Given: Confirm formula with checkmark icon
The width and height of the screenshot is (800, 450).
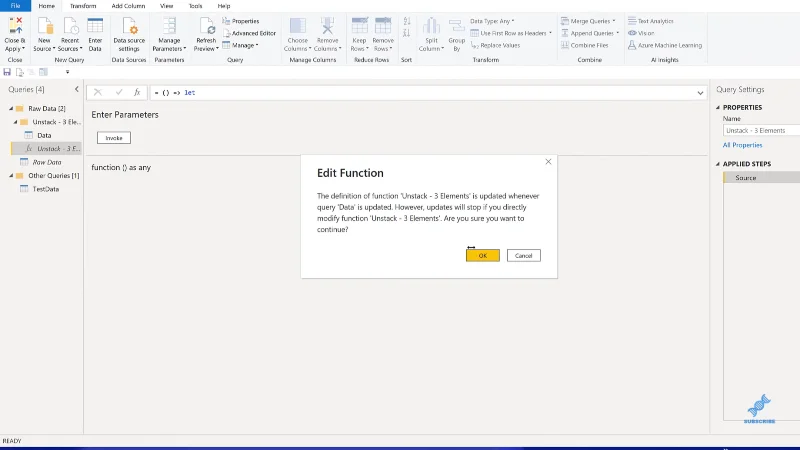Looking at the screenshot, I should [x=119, y=92].
